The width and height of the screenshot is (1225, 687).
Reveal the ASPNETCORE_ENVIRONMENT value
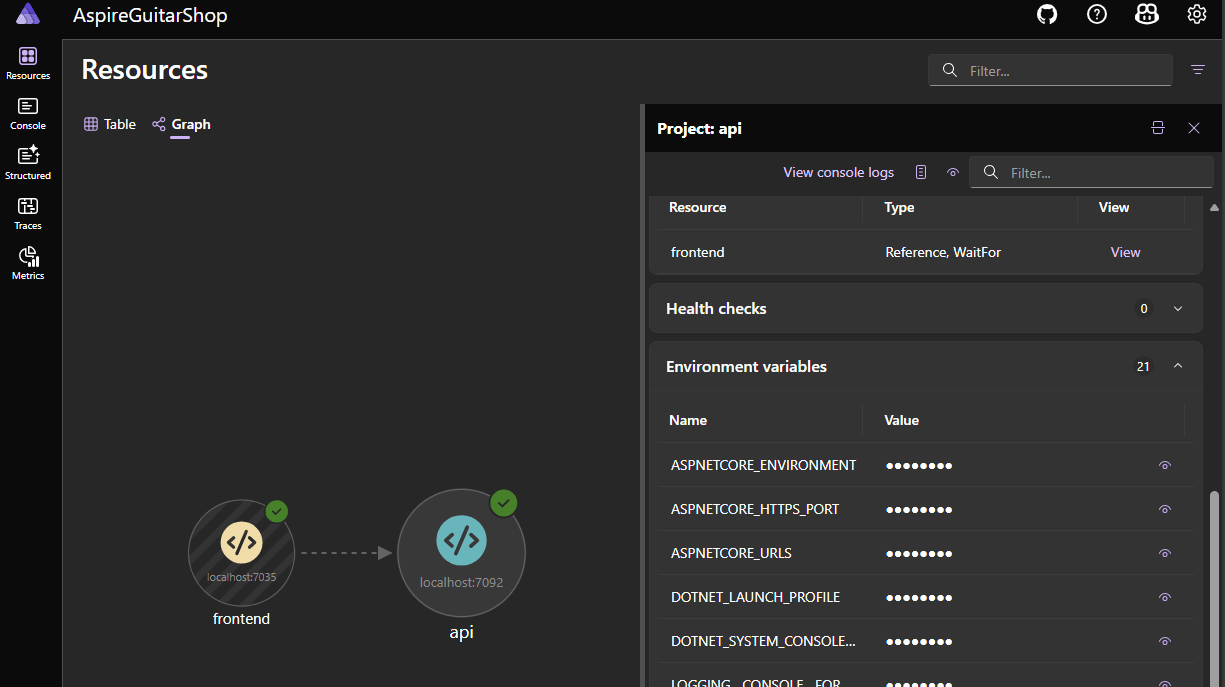pyautogui.click(x=1164, y=465)
